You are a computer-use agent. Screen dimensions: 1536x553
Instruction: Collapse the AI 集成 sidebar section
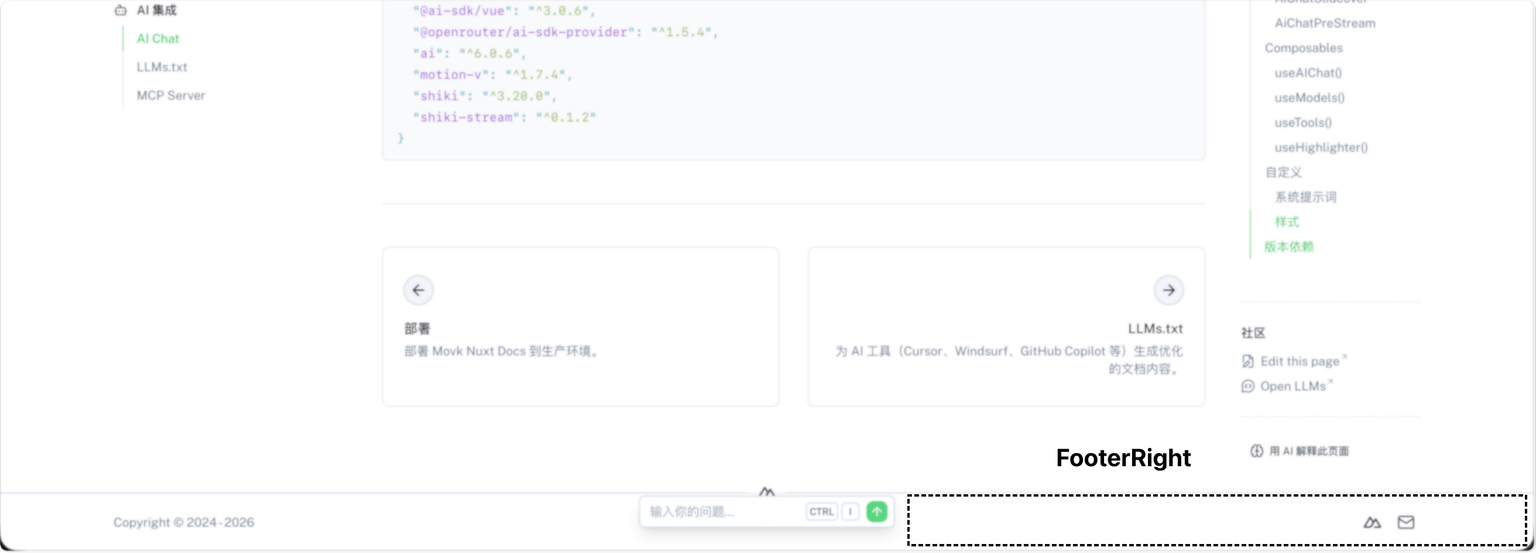[156, 11]
